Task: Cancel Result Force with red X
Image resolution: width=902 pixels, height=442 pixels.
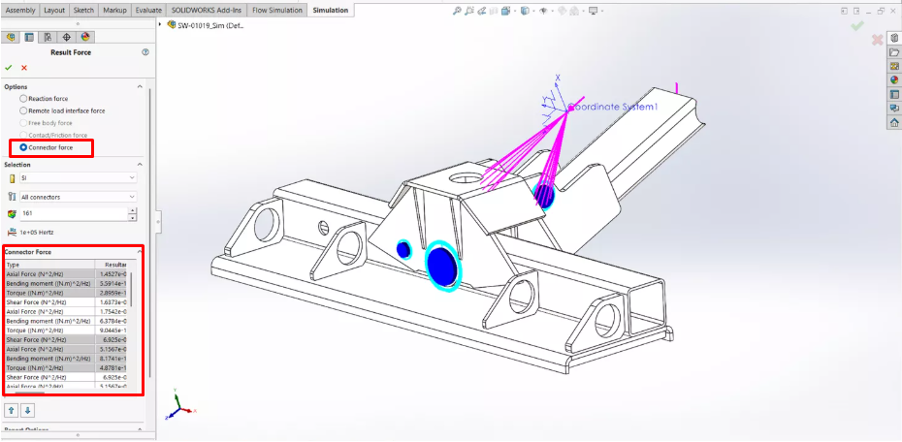Action: click(24, 68)
